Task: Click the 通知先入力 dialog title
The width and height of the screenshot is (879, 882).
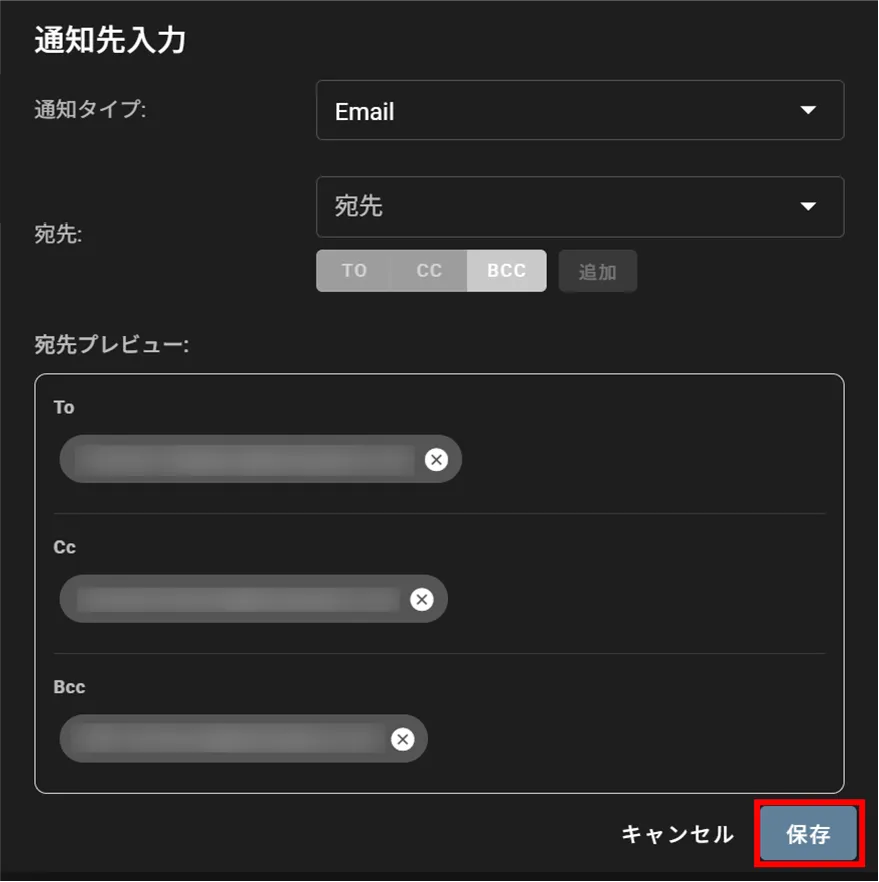Action: click(x=110, y=41)
